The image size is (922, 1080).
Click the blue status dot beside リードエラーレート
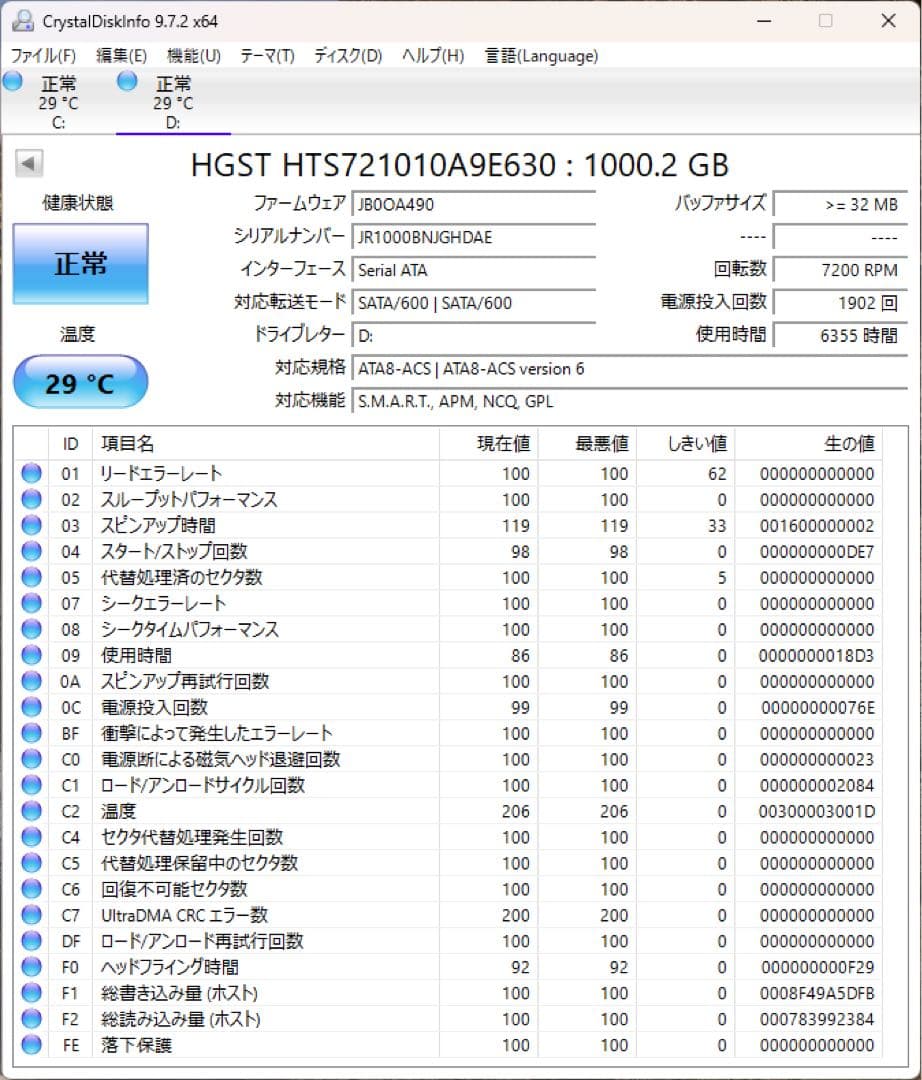[x=30, y=474]
